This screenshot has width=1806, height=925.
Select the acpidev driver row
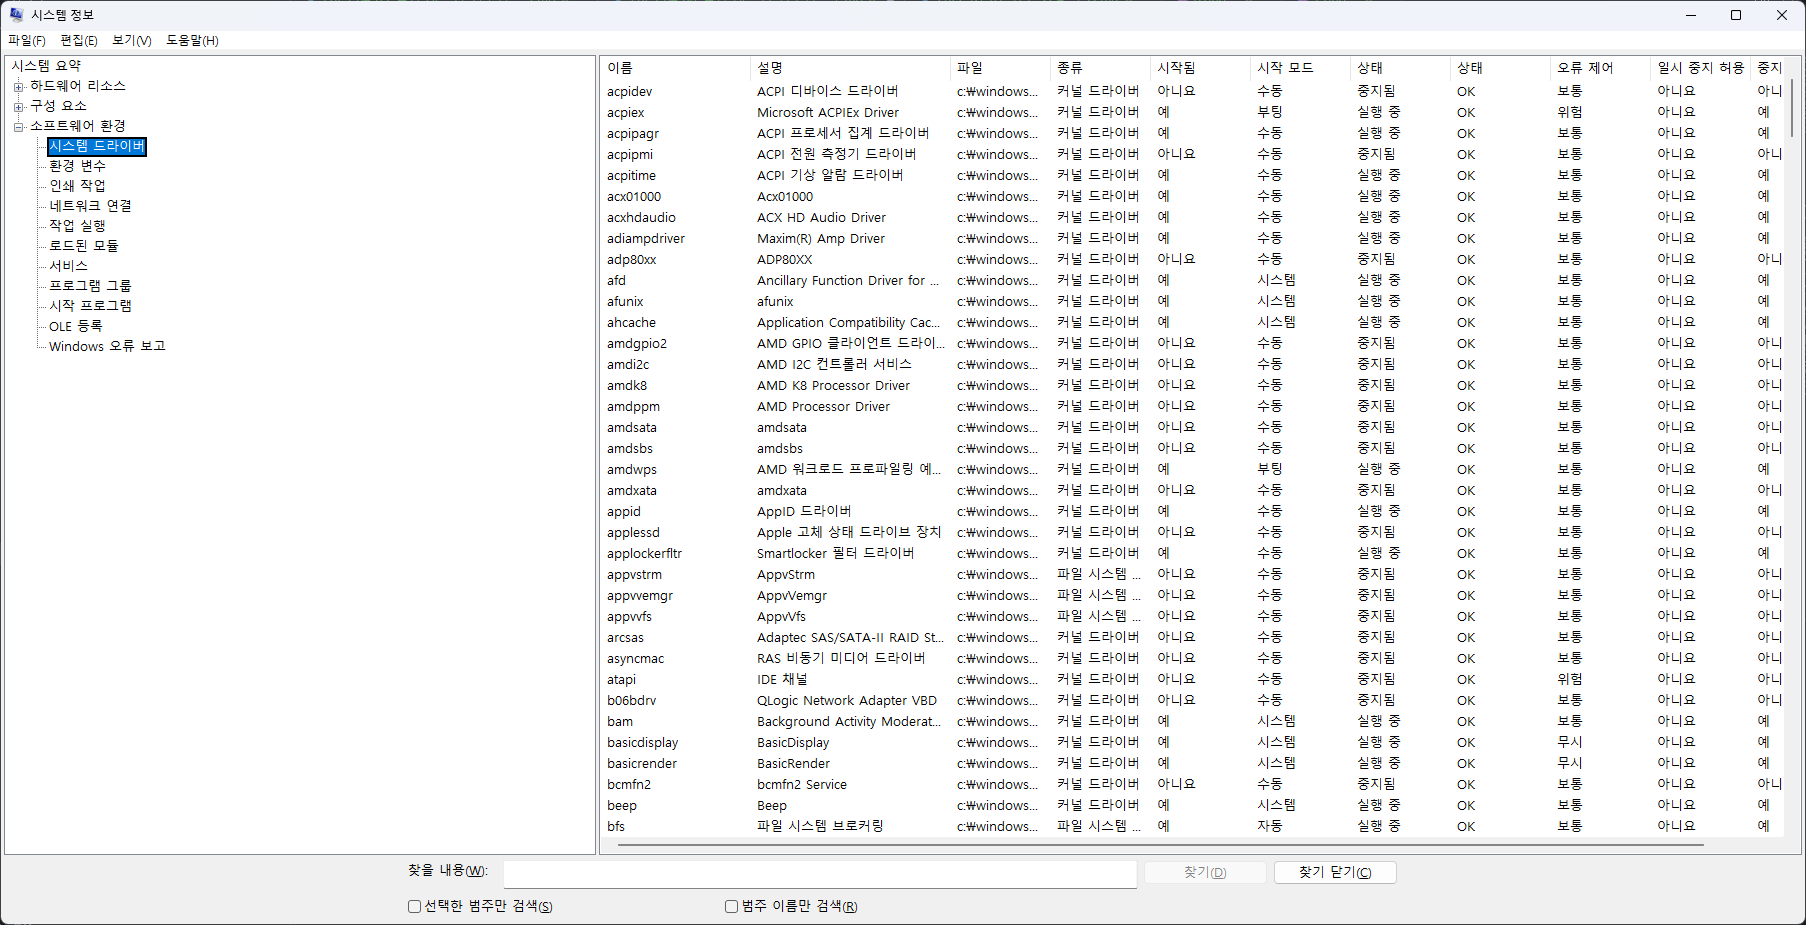(1192, 91)
